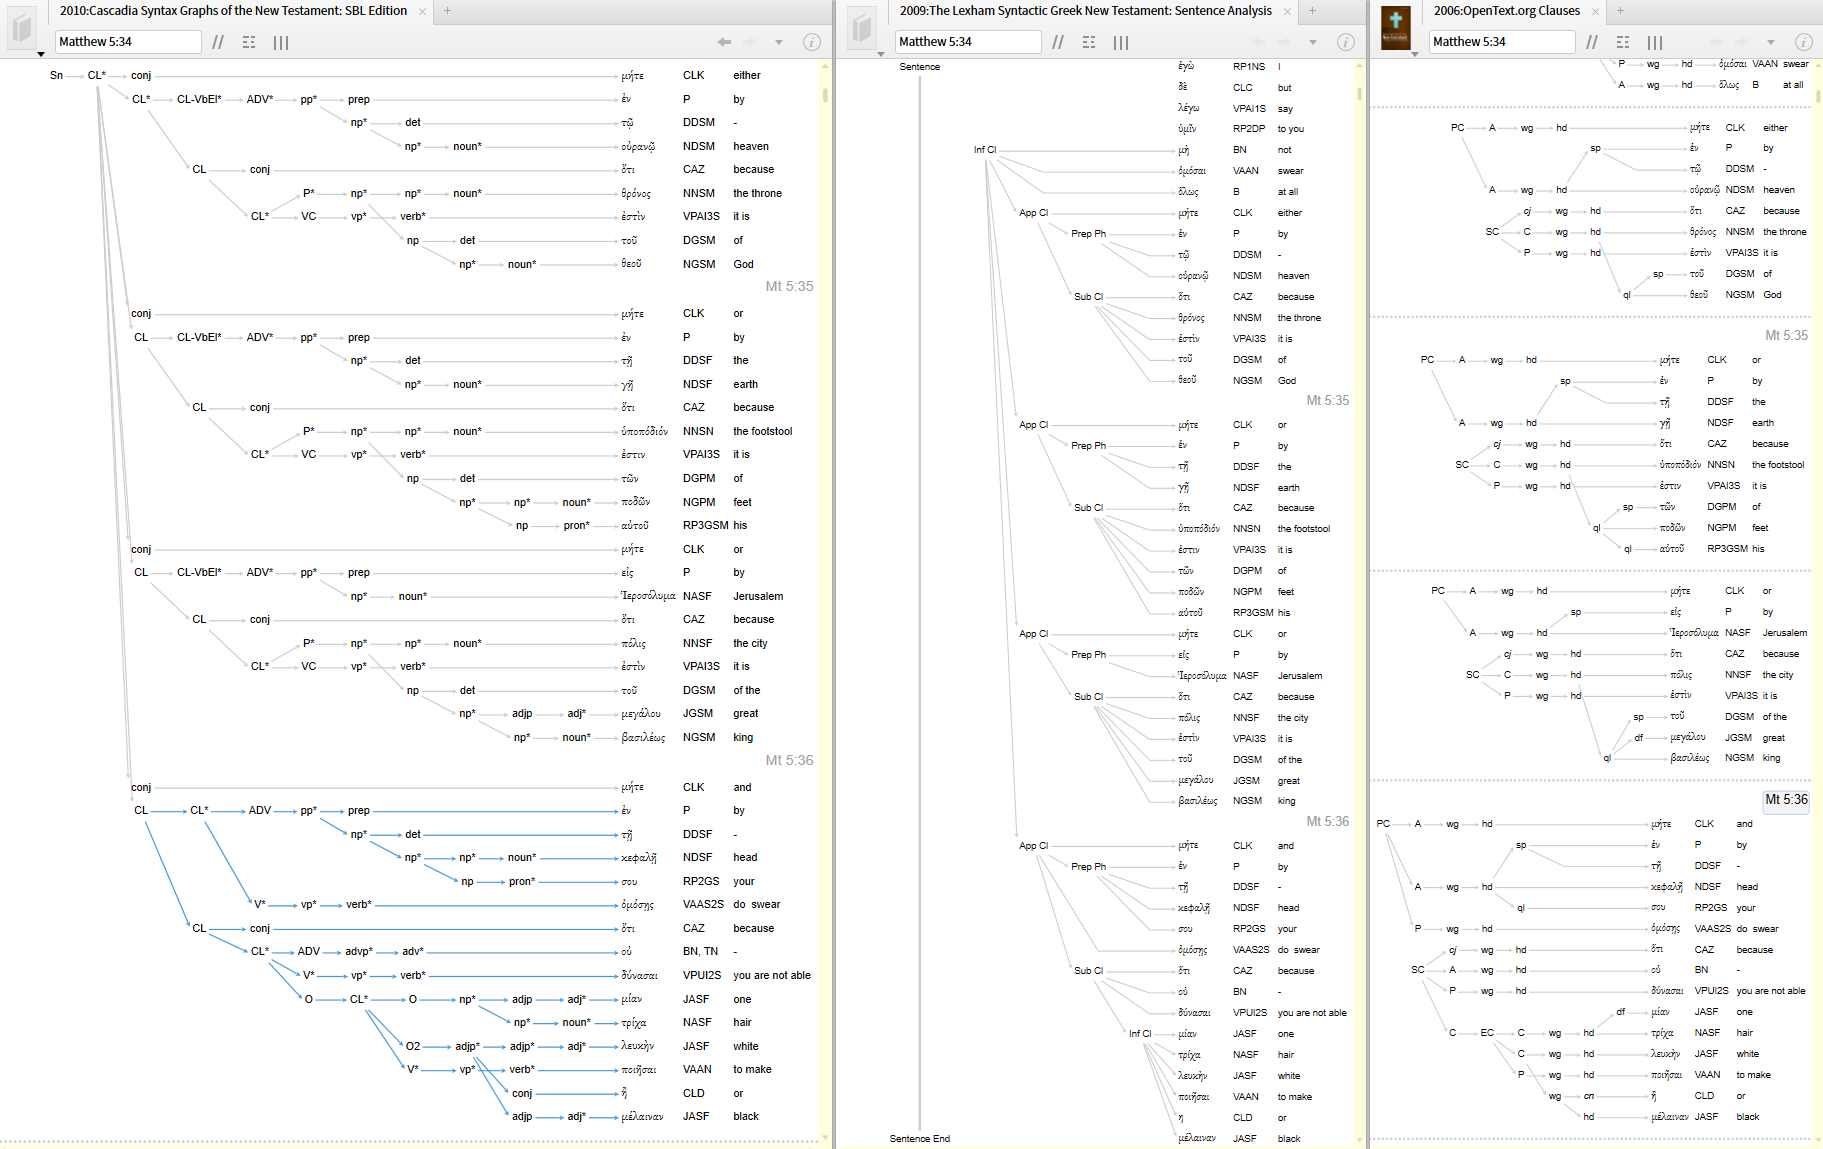Show resource information in OpenText panel
Screen dimensions: 1823x1149
point(1804,42)
